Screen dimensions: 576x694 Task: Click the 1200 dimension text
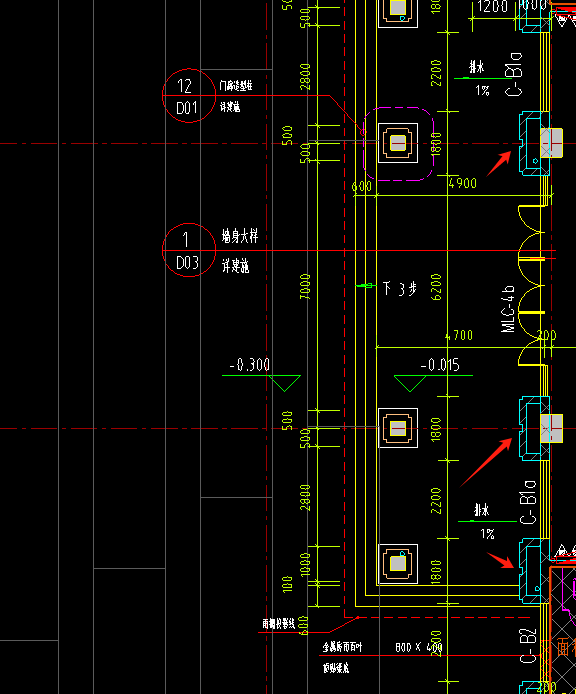tap(492, 7)
